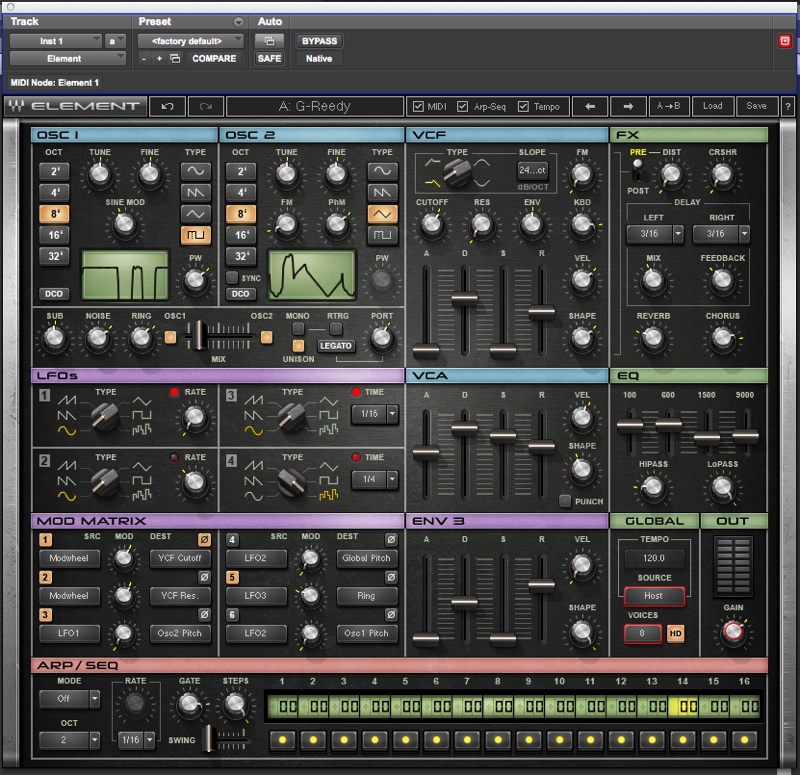The width and height of the screenshot is (800, 775).
Task: Open the Element plug-in selector dropdown
Action: 67,59
